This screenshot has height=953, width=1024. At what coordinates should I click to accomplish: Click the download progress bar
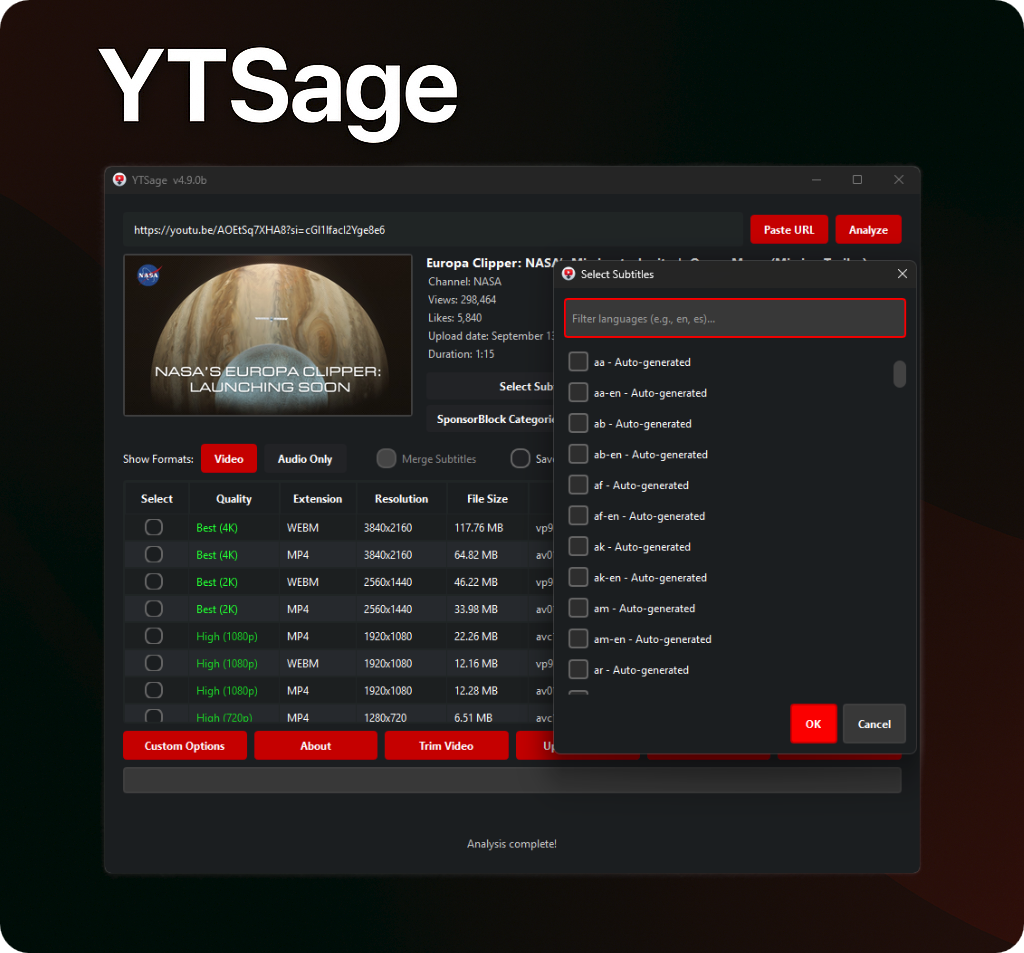512,780
